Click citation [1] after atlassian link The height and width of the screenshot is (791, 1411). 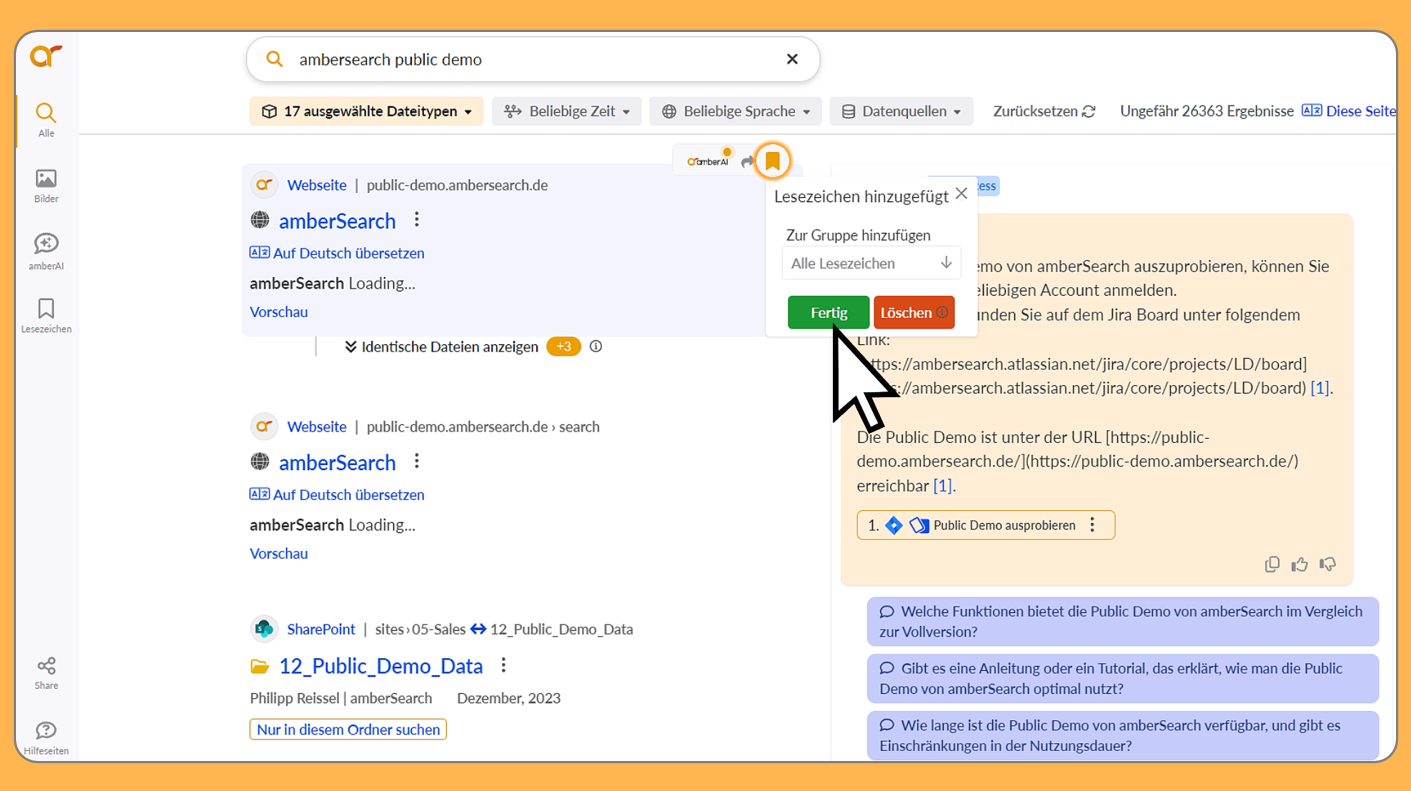[x=1320, y=388]
